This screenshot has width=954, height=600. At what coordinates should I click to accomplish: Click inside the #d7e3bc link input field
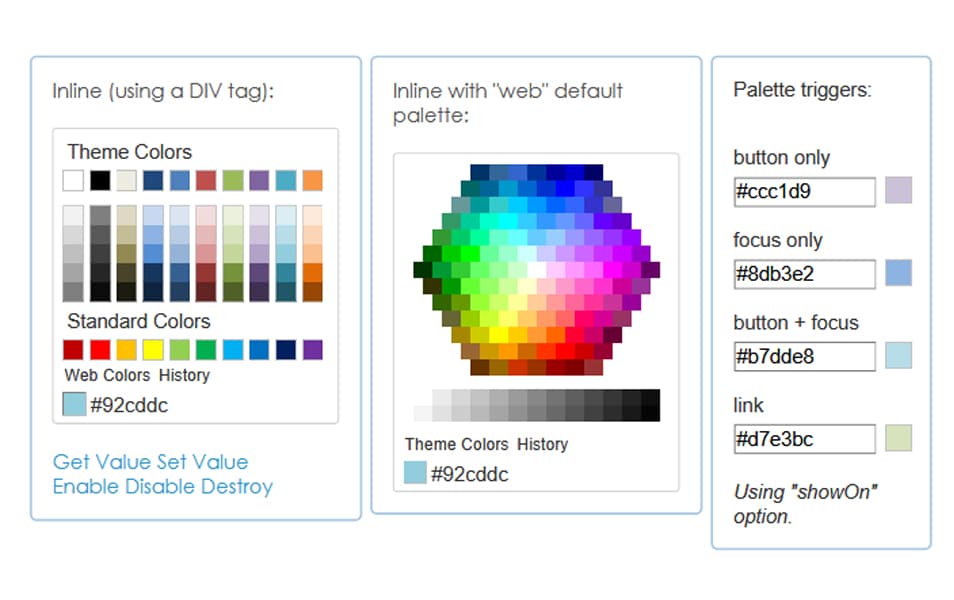pyautogui.click(x=804, y=438)
